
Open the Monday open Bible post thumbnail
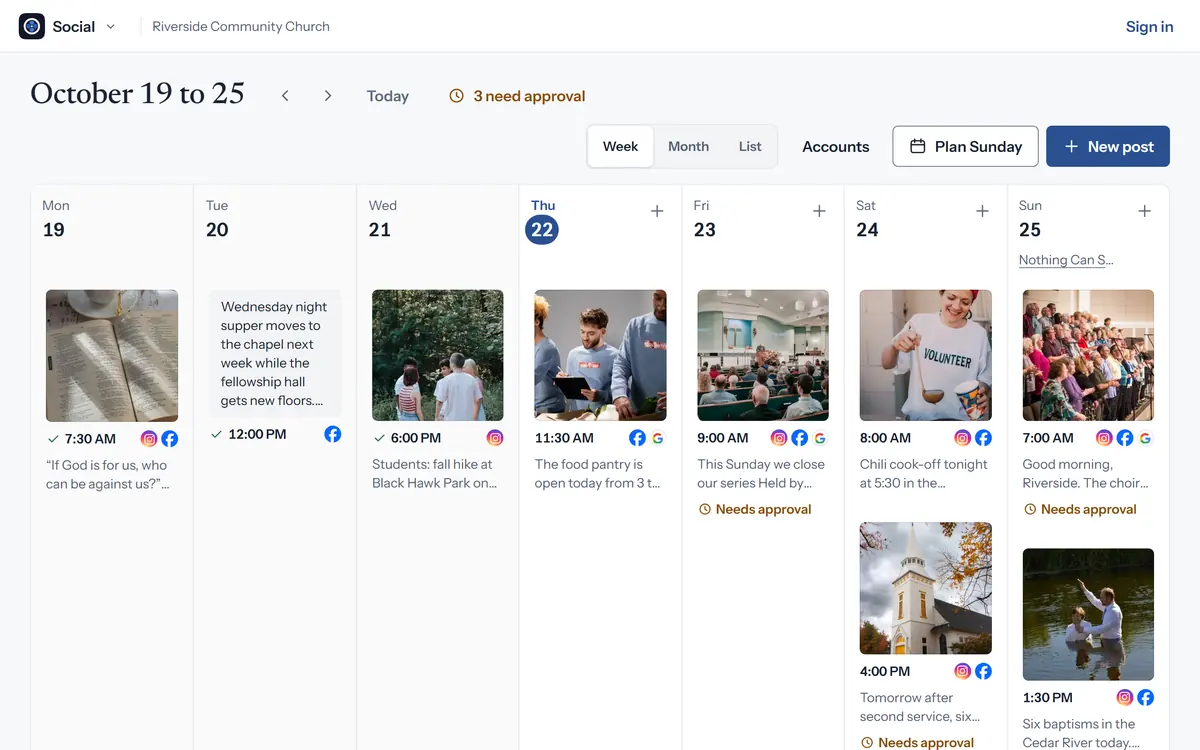[x=112, y=356]
